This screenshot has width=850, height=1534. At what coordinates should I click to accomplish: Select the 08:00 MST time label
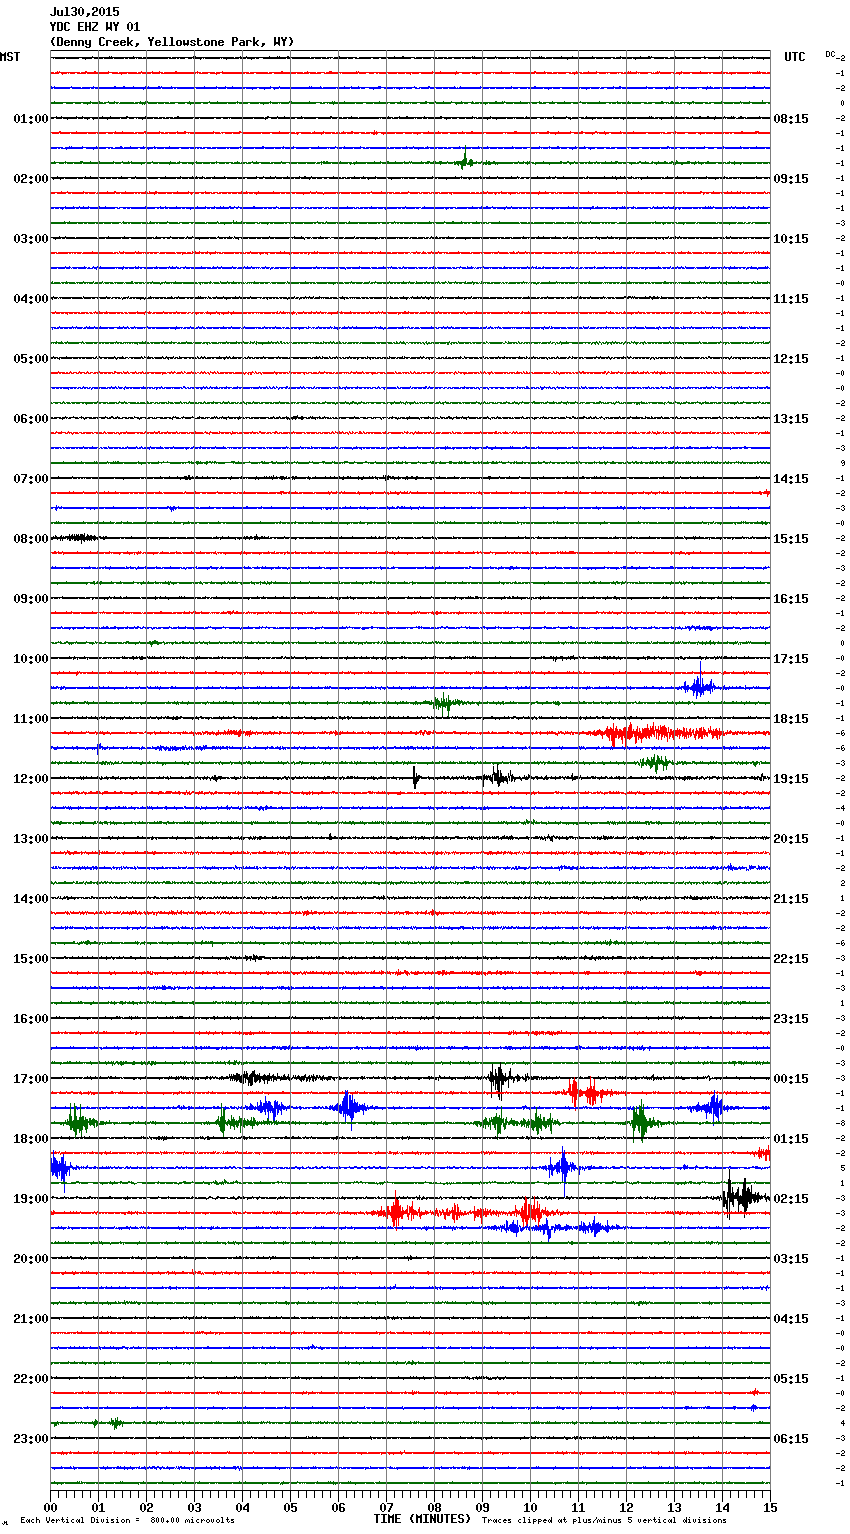point(30,539)
